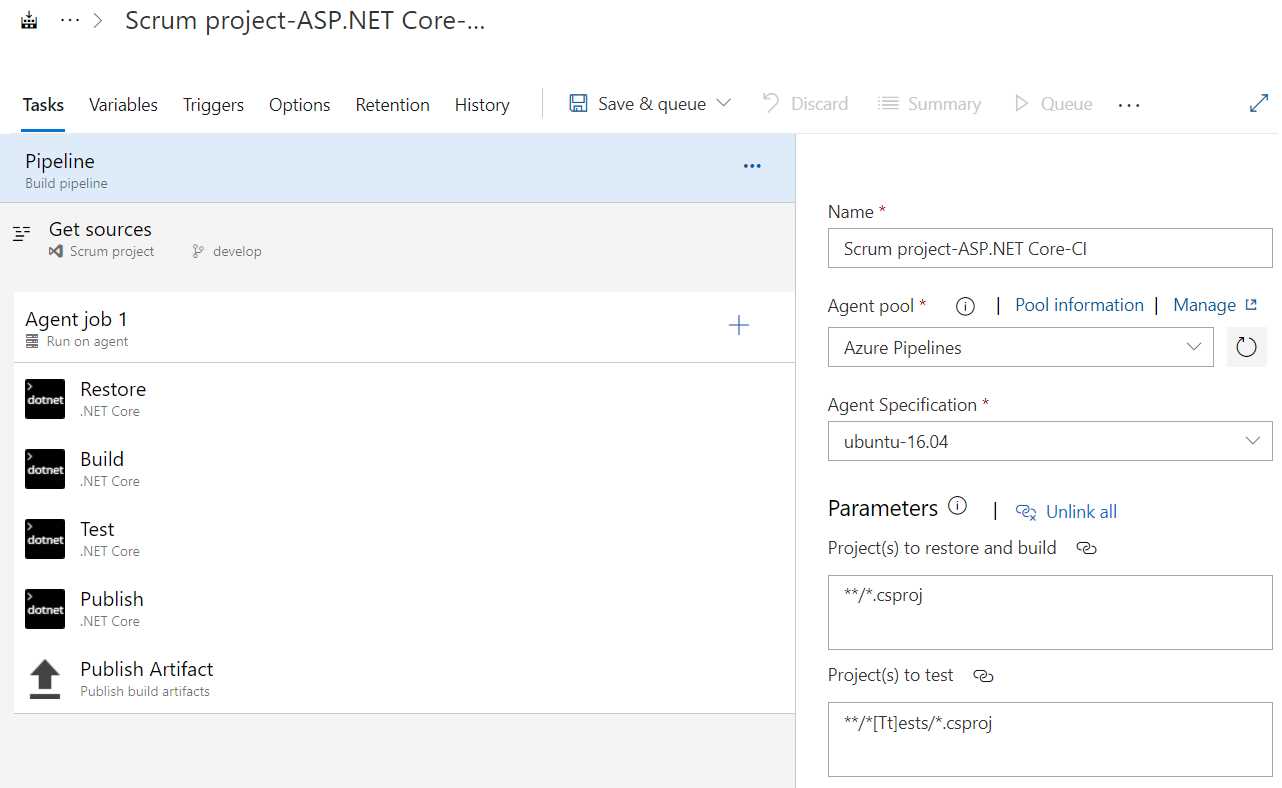Click inside the Name input field
The width and height of the screenshot is (1282, 788).
tap(1049, 248)
